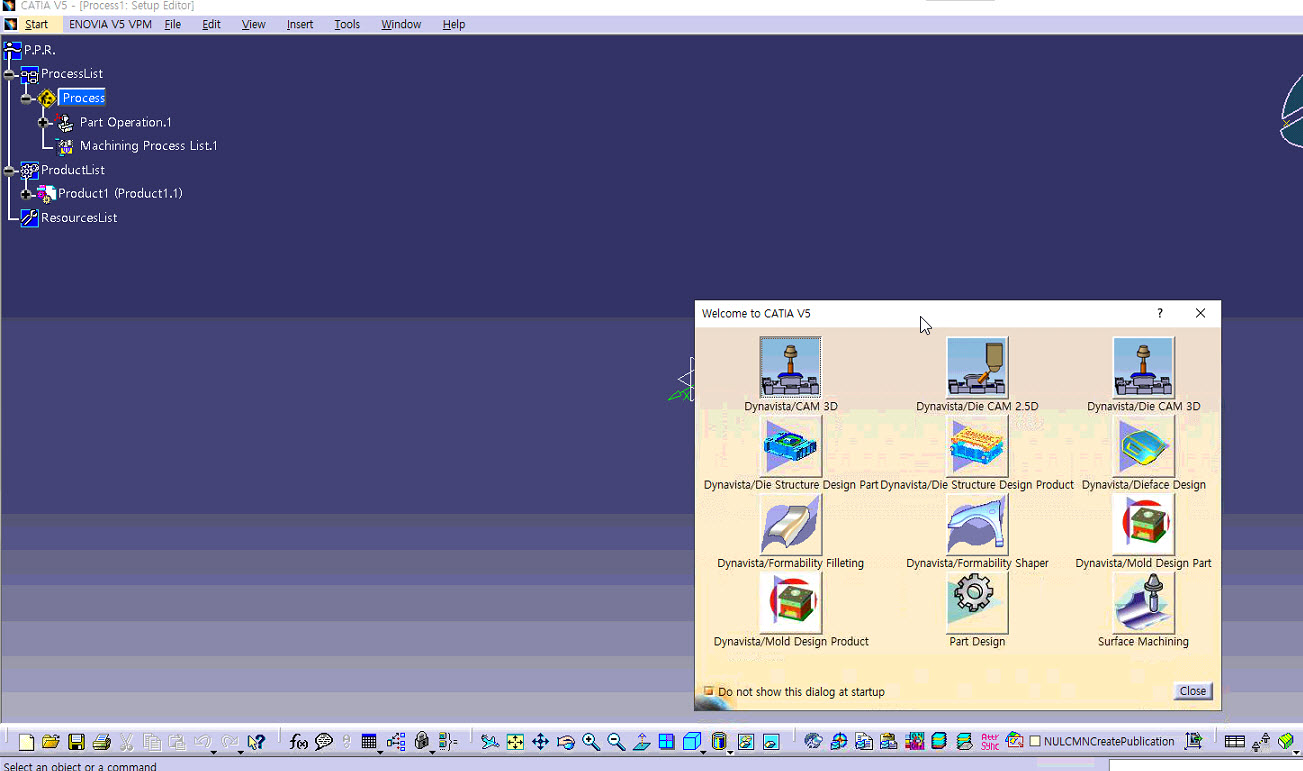Select Dynavista/Formability Shaper workbench
1303x771 pixels.
(x=977, y=524)
